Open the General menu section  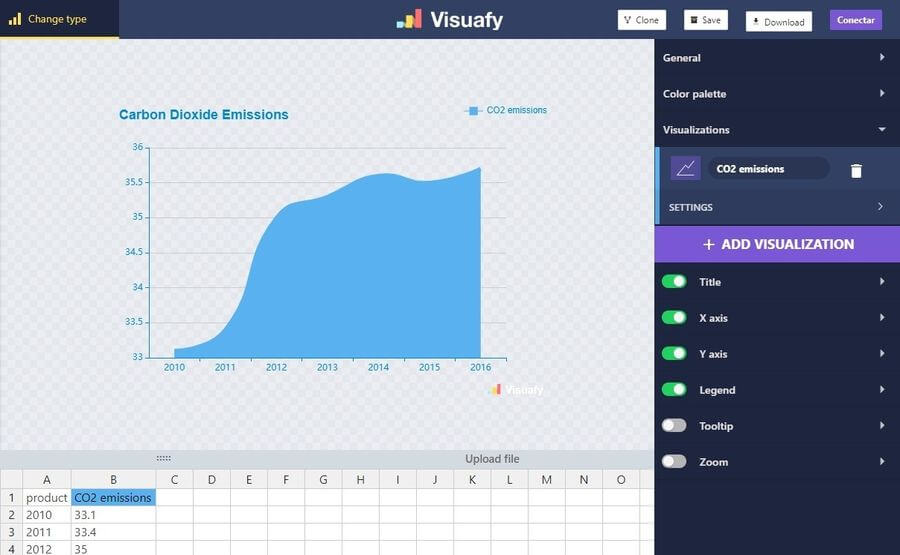tap(777, 57)
